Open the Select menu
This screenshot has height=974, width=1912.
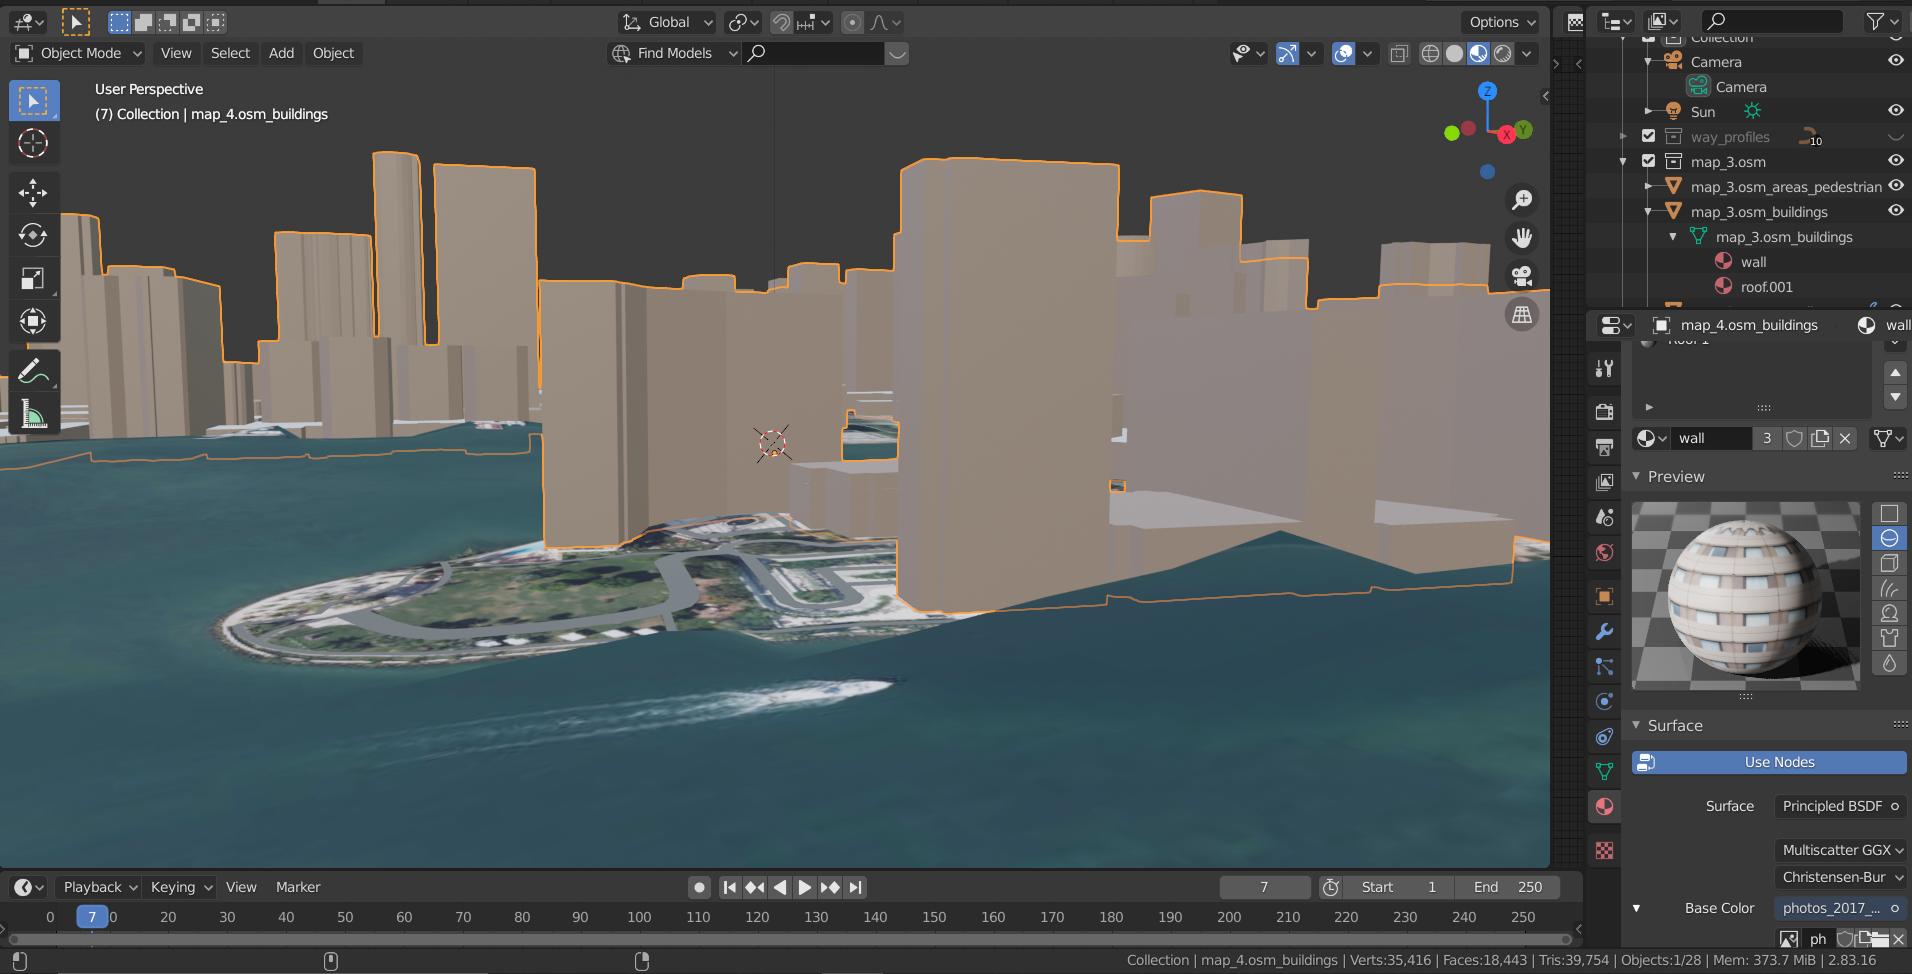pos(230,53)
